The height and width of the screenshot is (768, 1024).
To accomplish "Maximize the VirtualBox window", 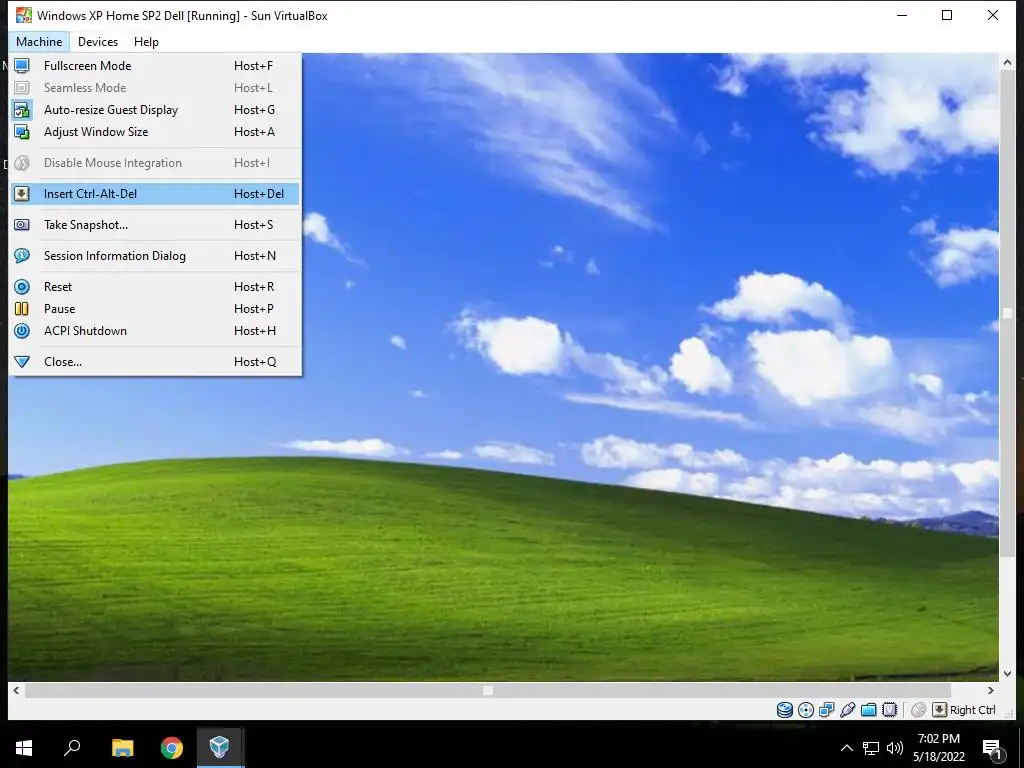I will pyautogui.click(x=947, y=15).
